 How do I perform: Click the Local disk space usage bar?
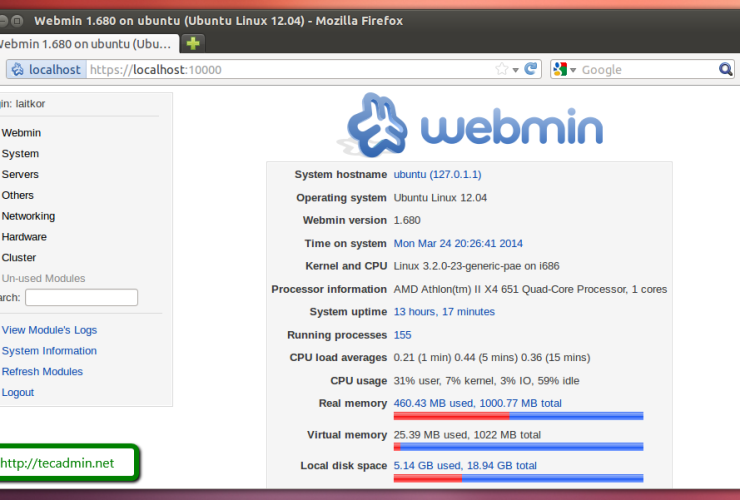pos(518,478)
